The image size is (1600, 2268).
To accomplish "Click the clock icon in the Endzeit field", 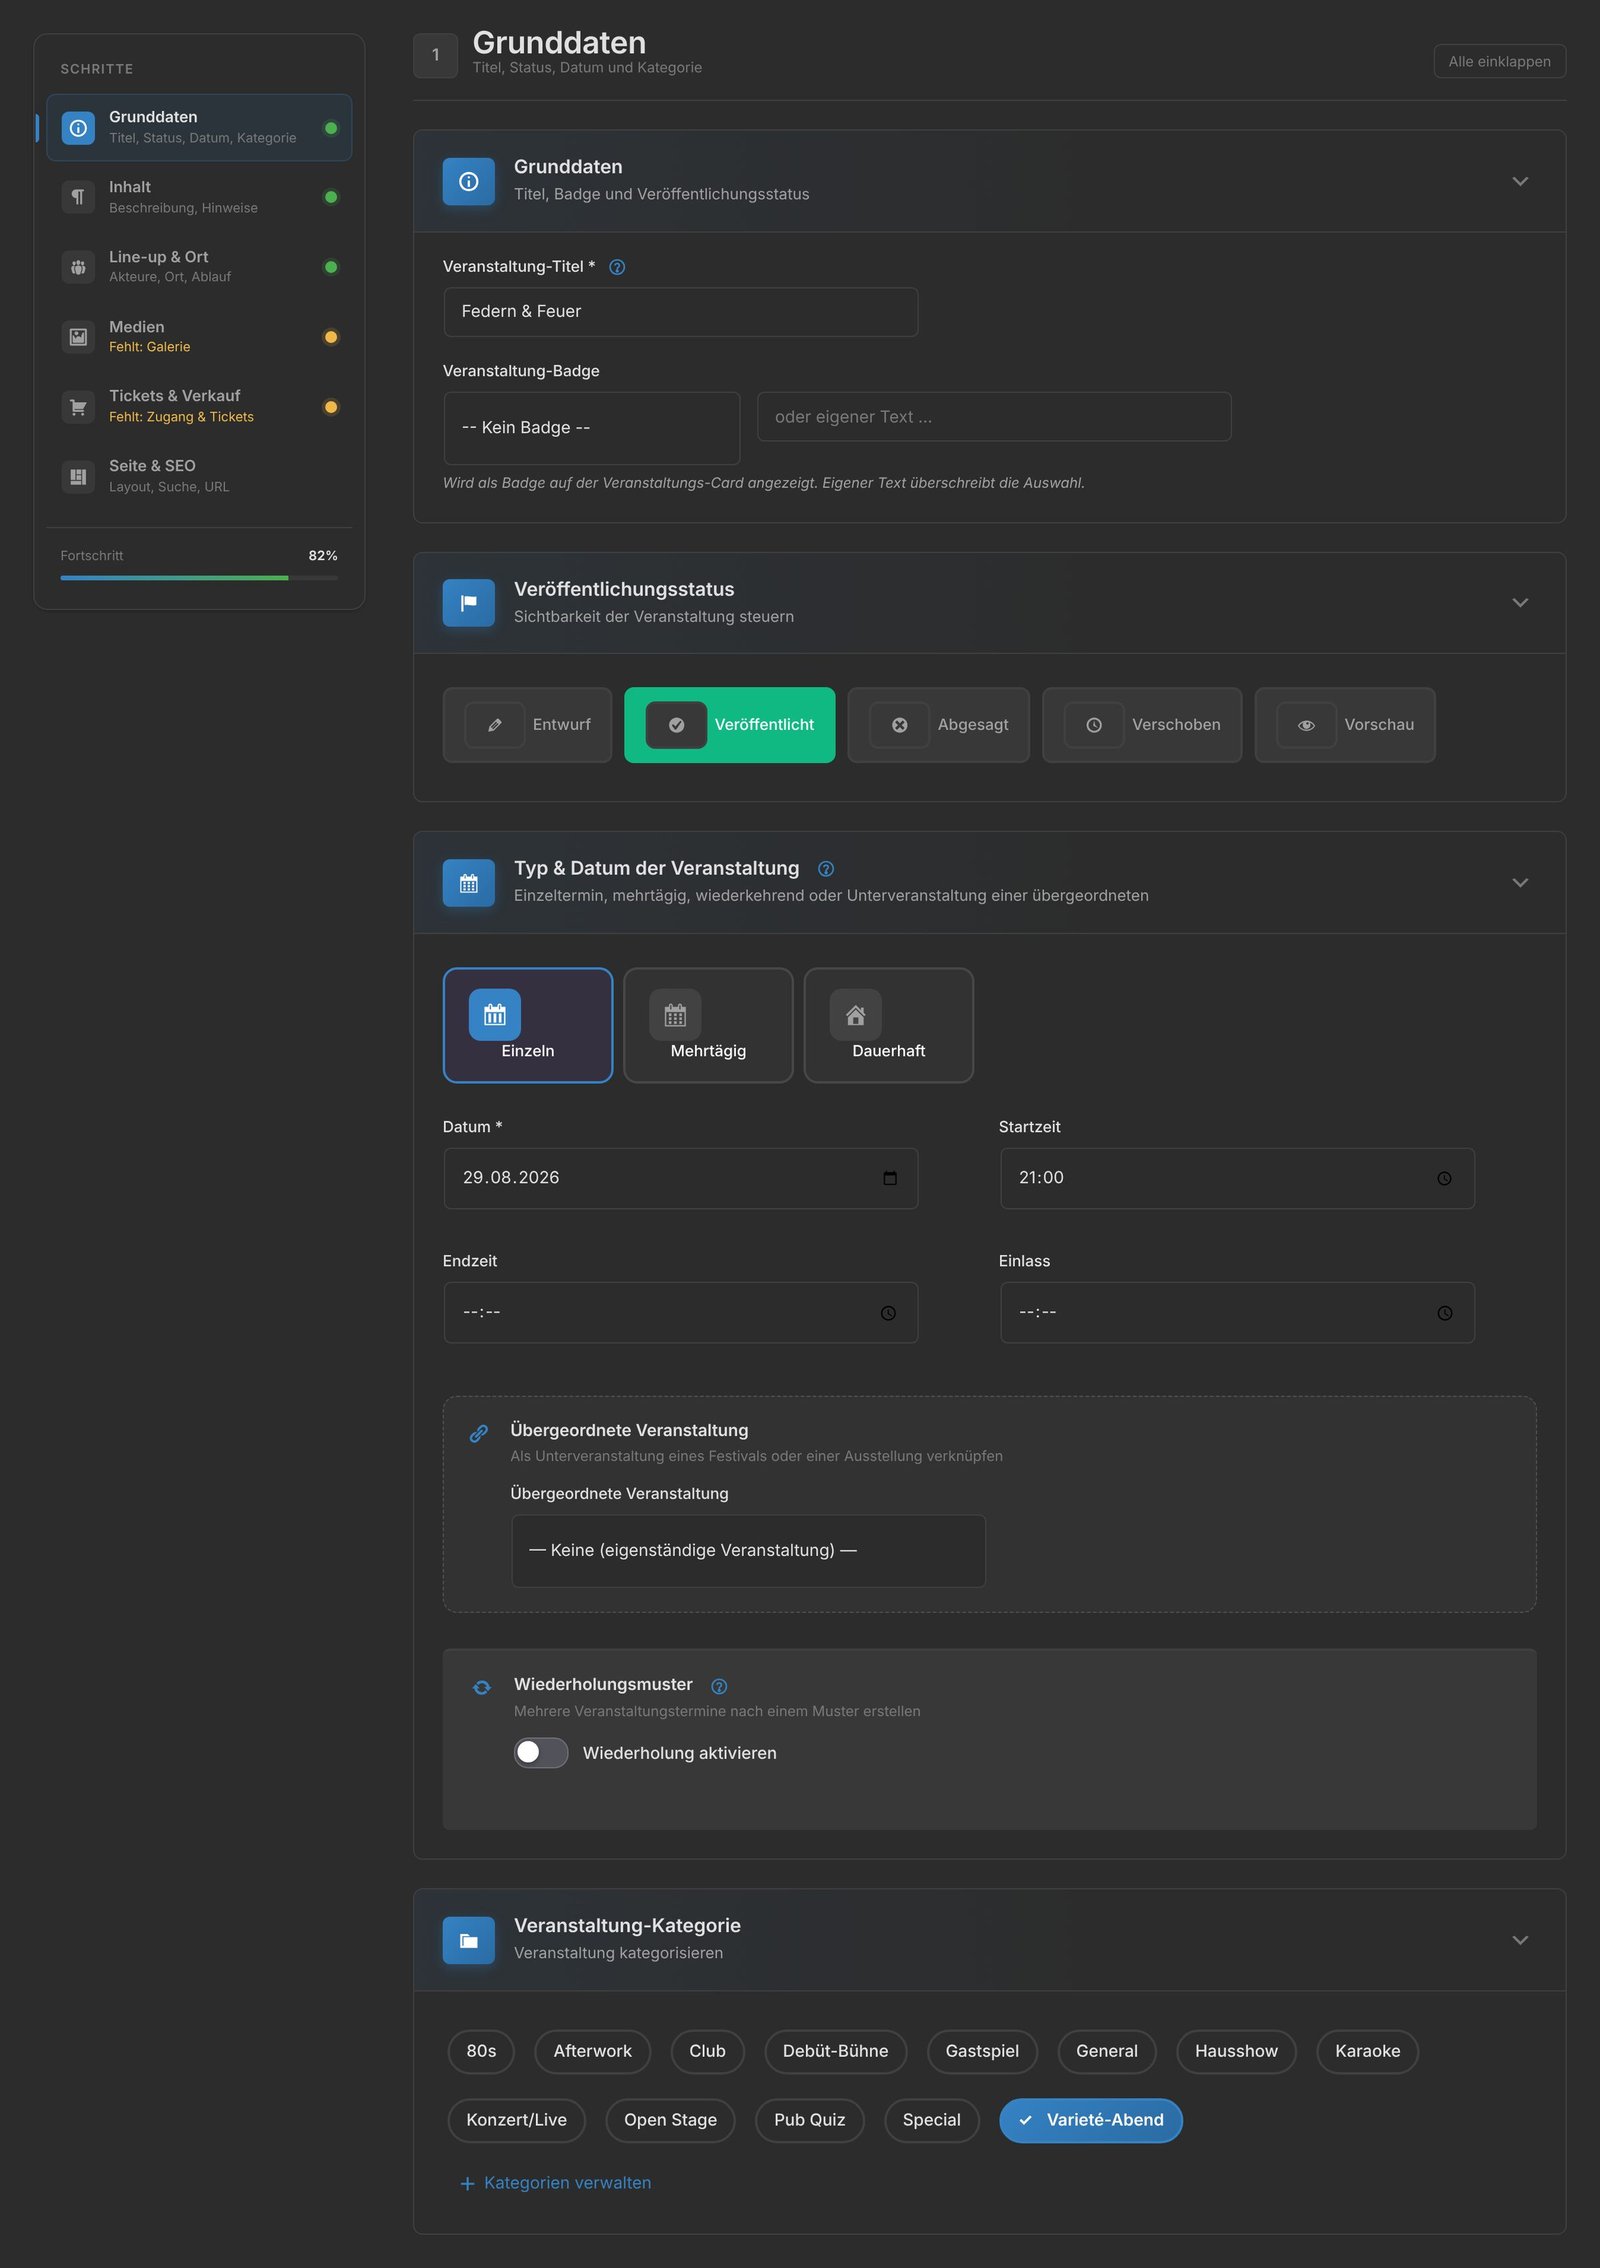I will (888, 1313).
